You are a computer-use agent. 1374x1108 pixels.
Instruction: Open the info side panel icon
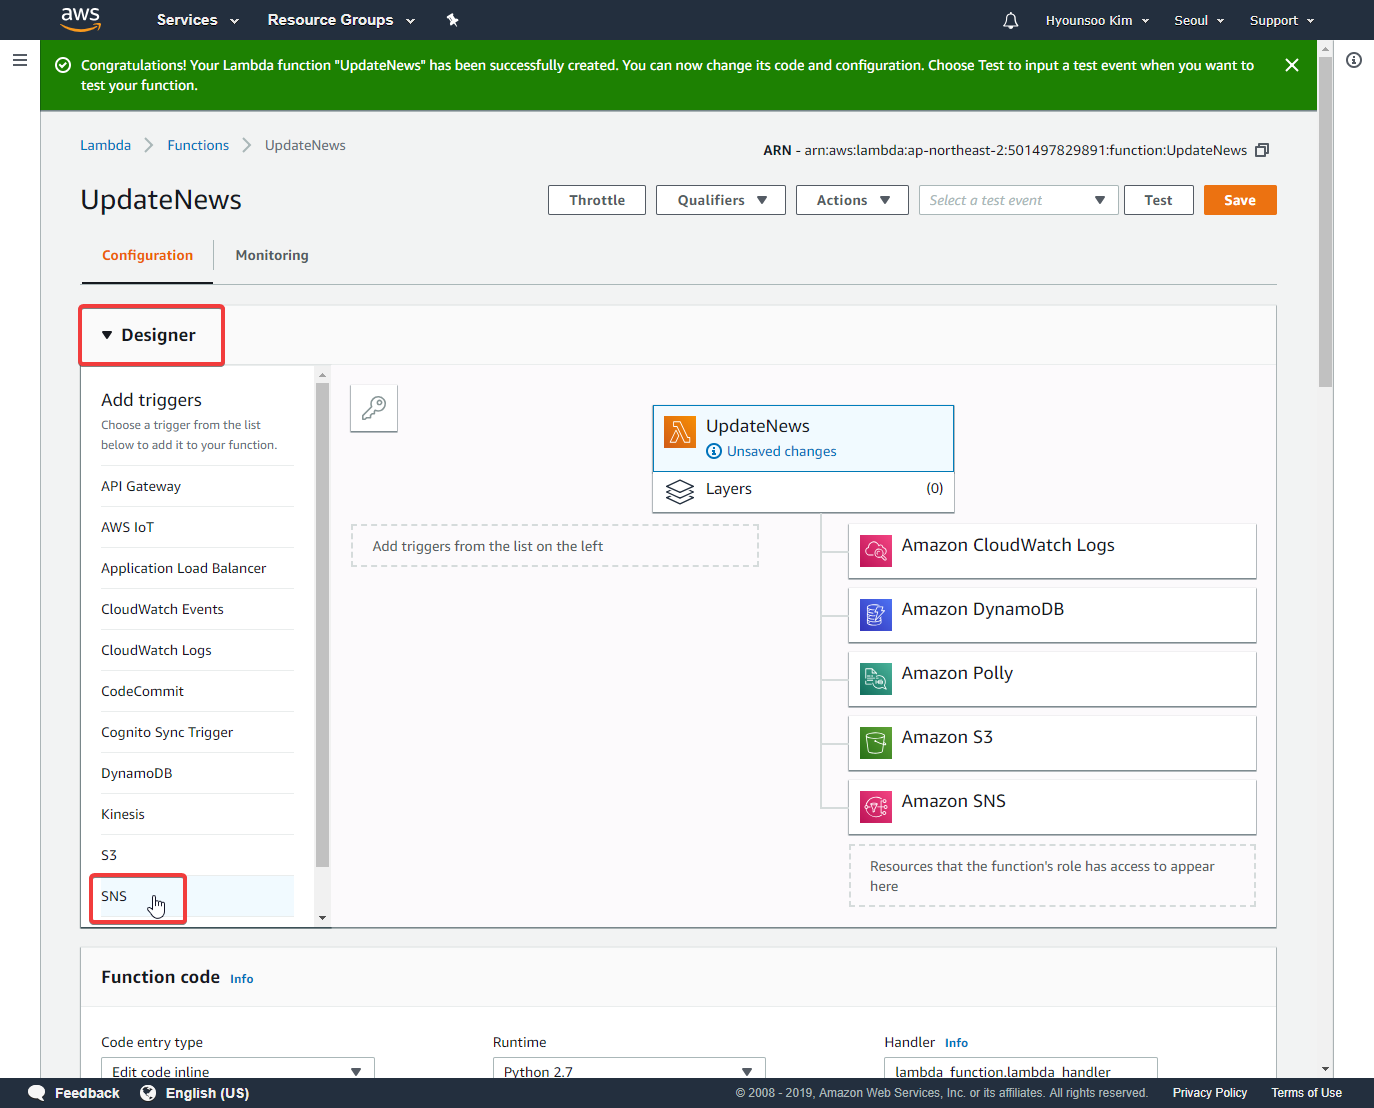[x=1354, y=60]
